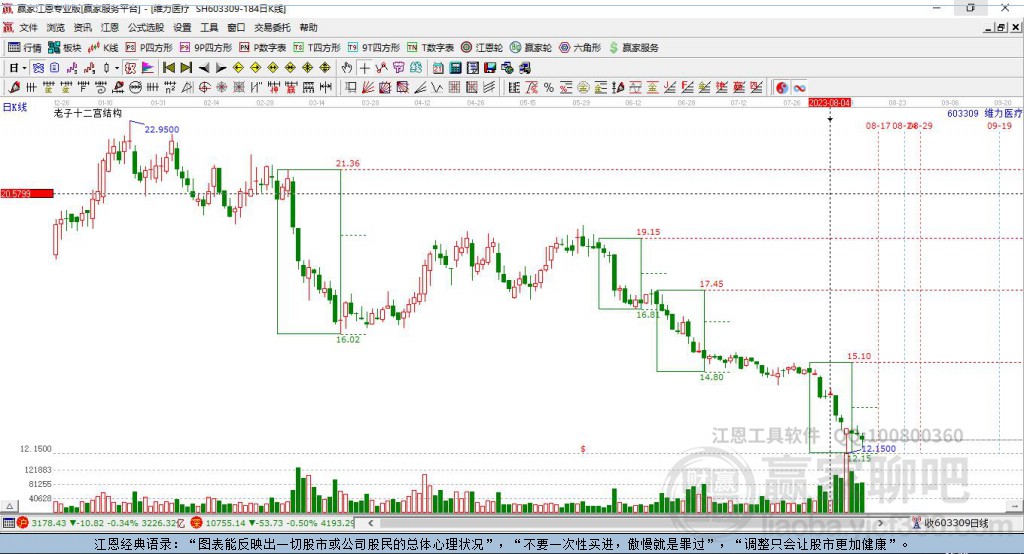The image size is (1024, 554).
Task: Click the 维力医疗 stock name
Action: click(x=1004, y=113)
